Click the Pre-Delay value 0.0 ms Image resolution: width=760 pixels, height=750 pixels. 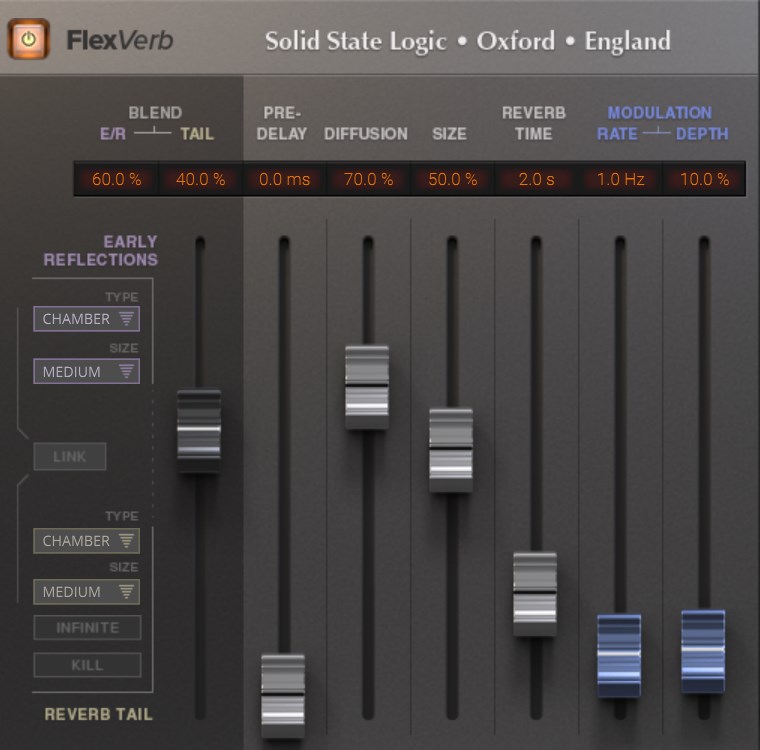pyautogui.click(x=284, y=180)
